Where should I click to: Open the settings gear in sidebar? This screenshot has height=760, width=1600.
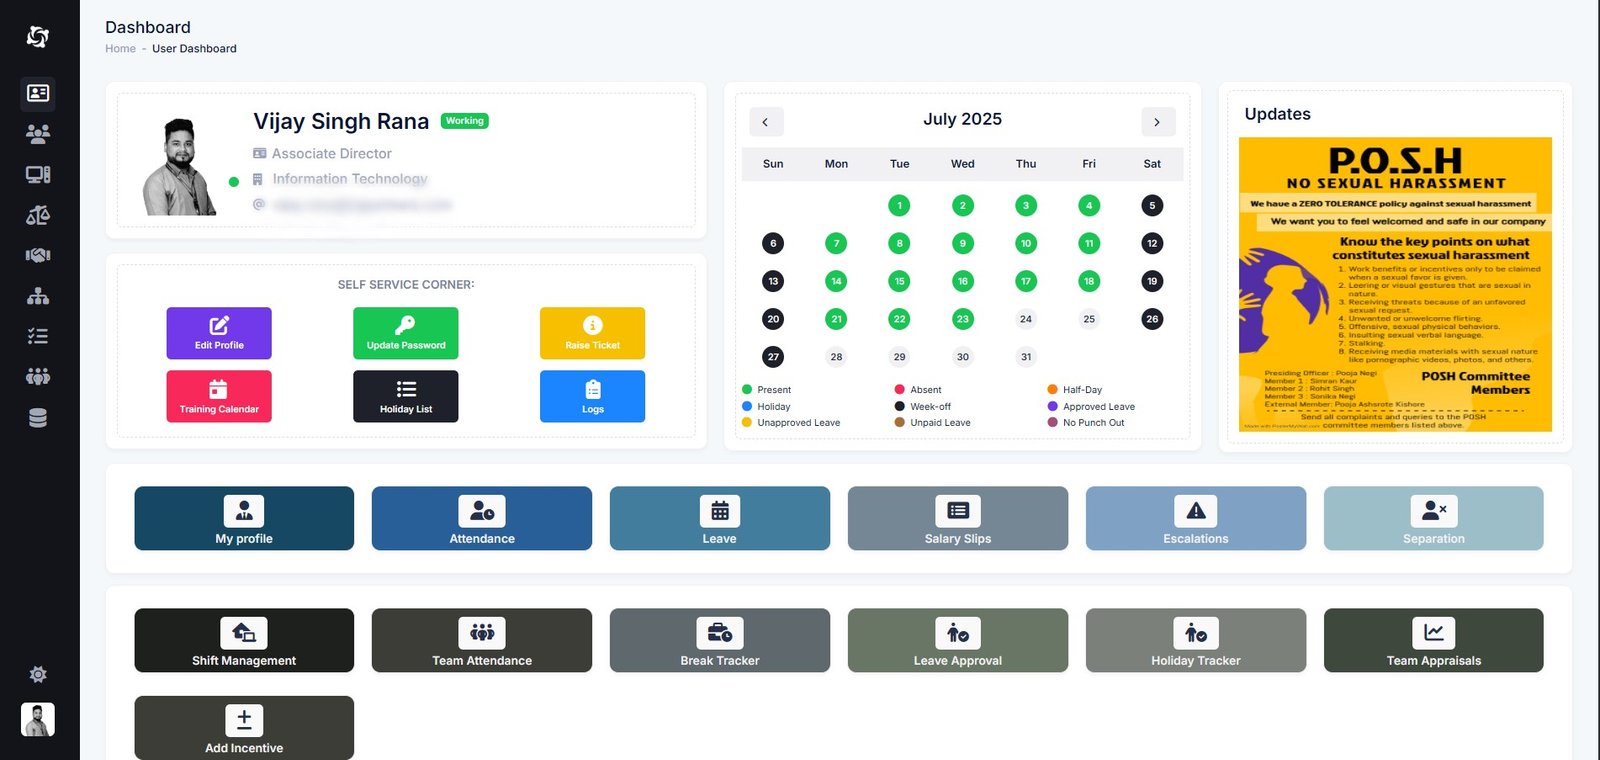pyautogui.click(x=38, y=675)
